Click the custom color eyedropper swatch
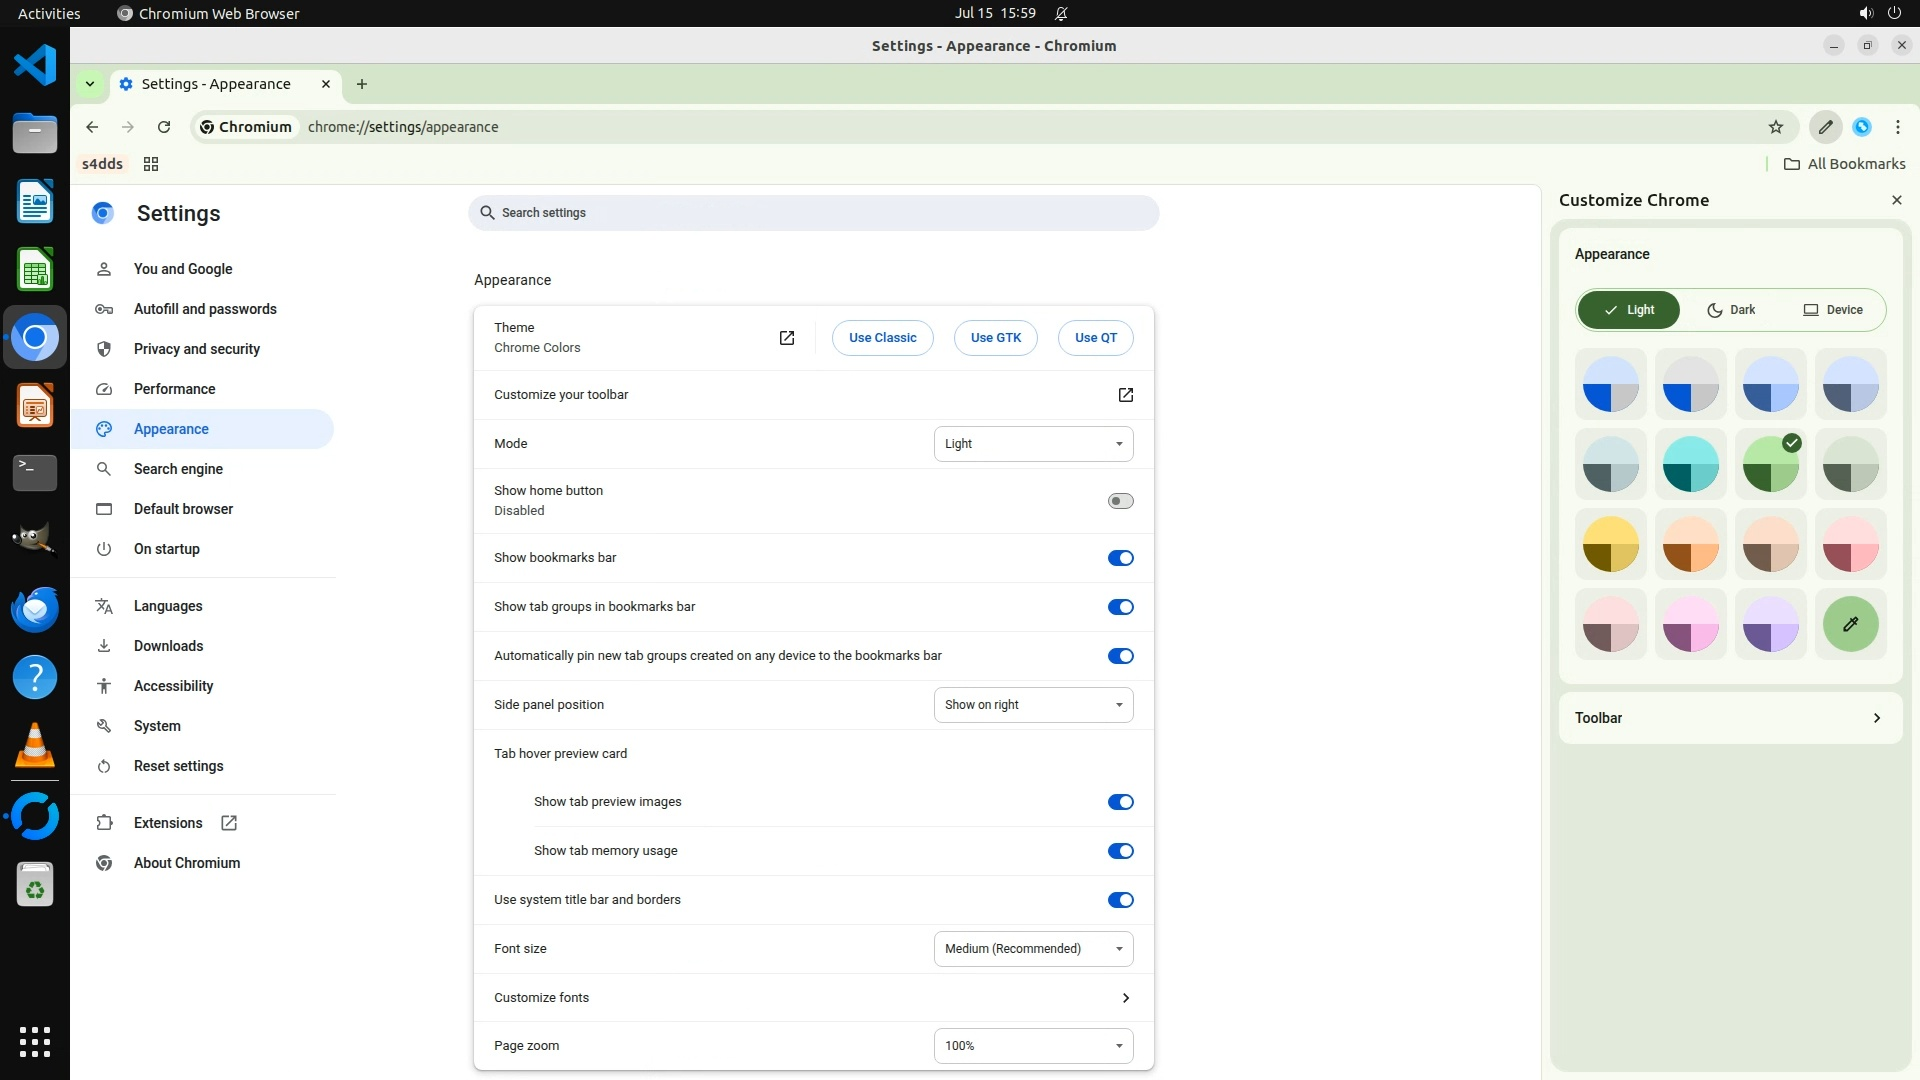This screenshot has height=1080, width=1920. tap(1850, 624)
